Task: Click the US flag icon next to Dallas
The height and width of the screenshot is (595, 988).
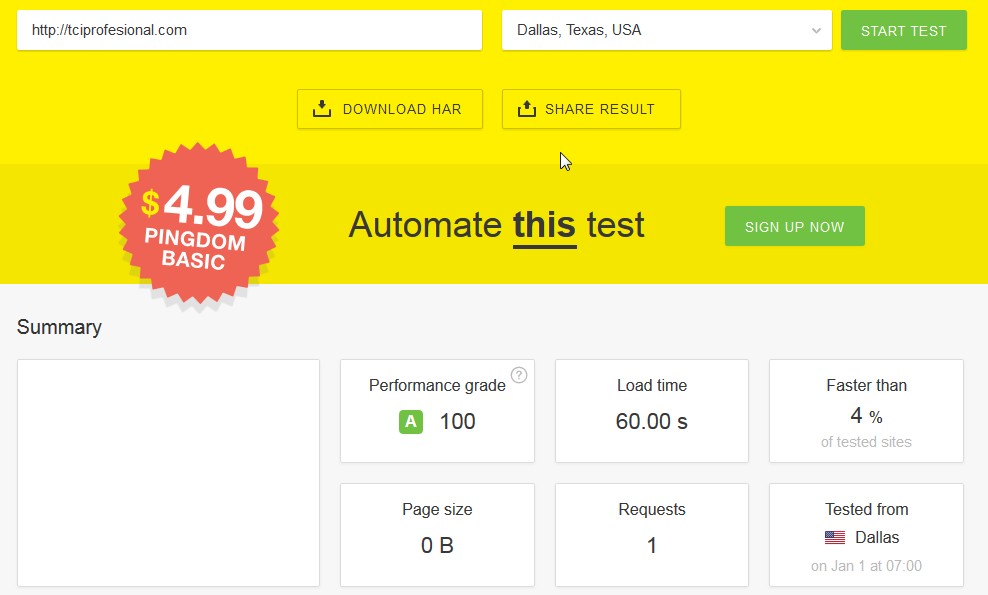Action: tap(835, 538)
